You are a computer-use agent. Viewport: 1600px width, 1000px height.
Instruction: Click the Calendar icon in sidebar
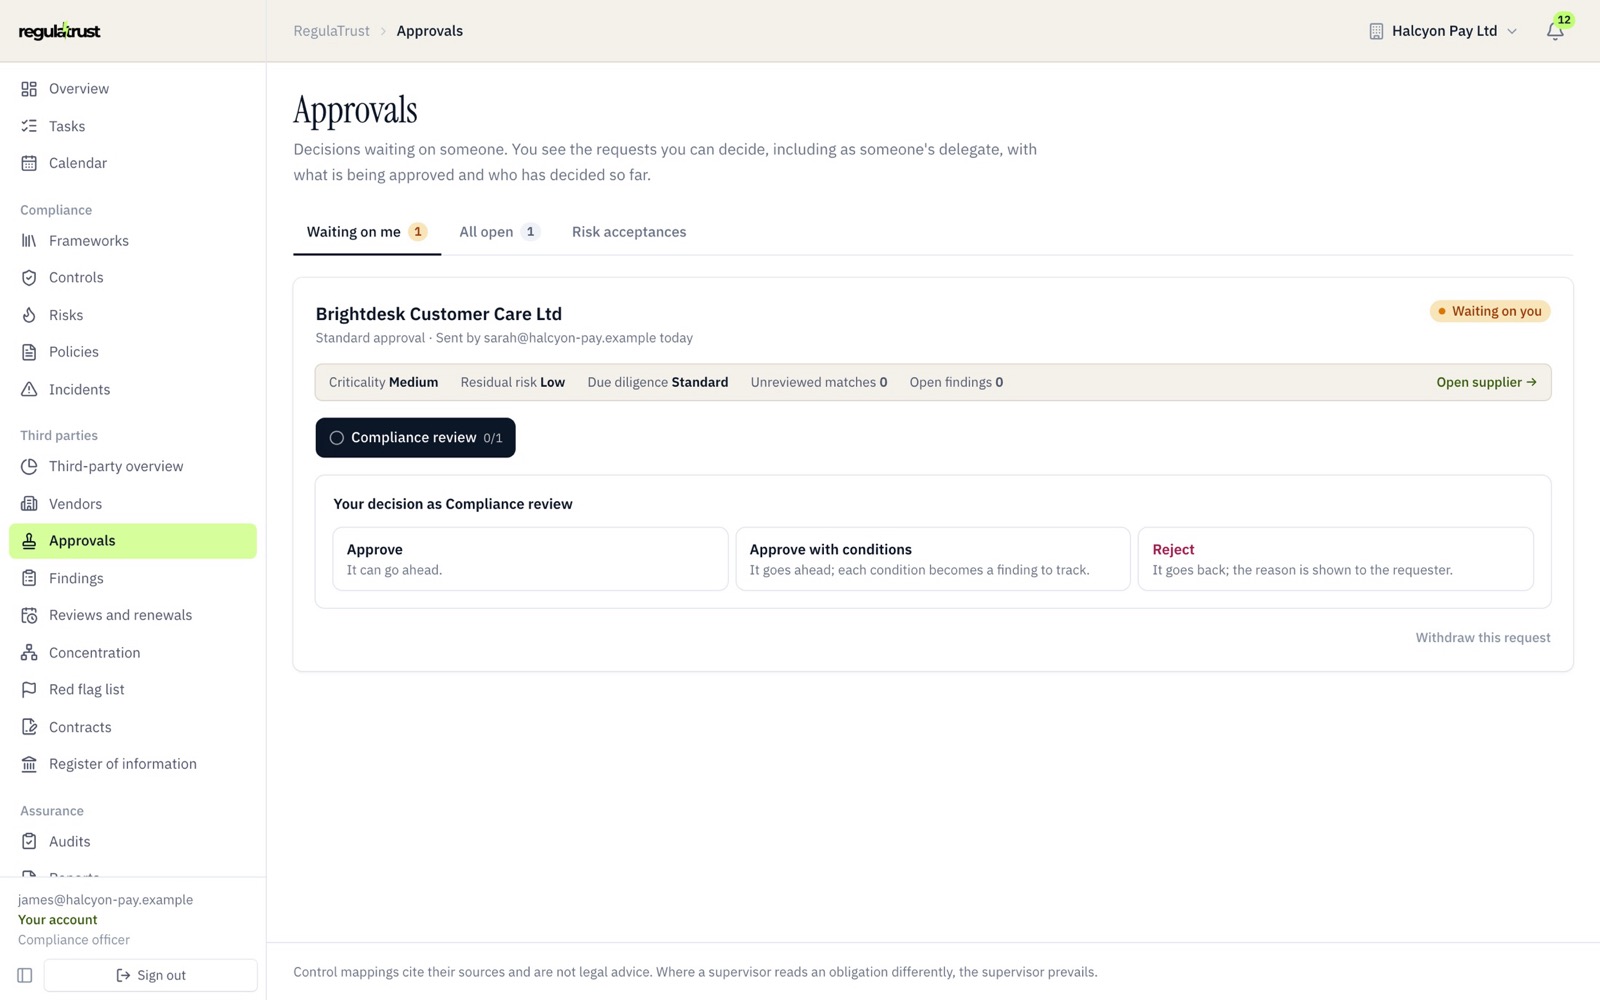(x=29, y=163)
